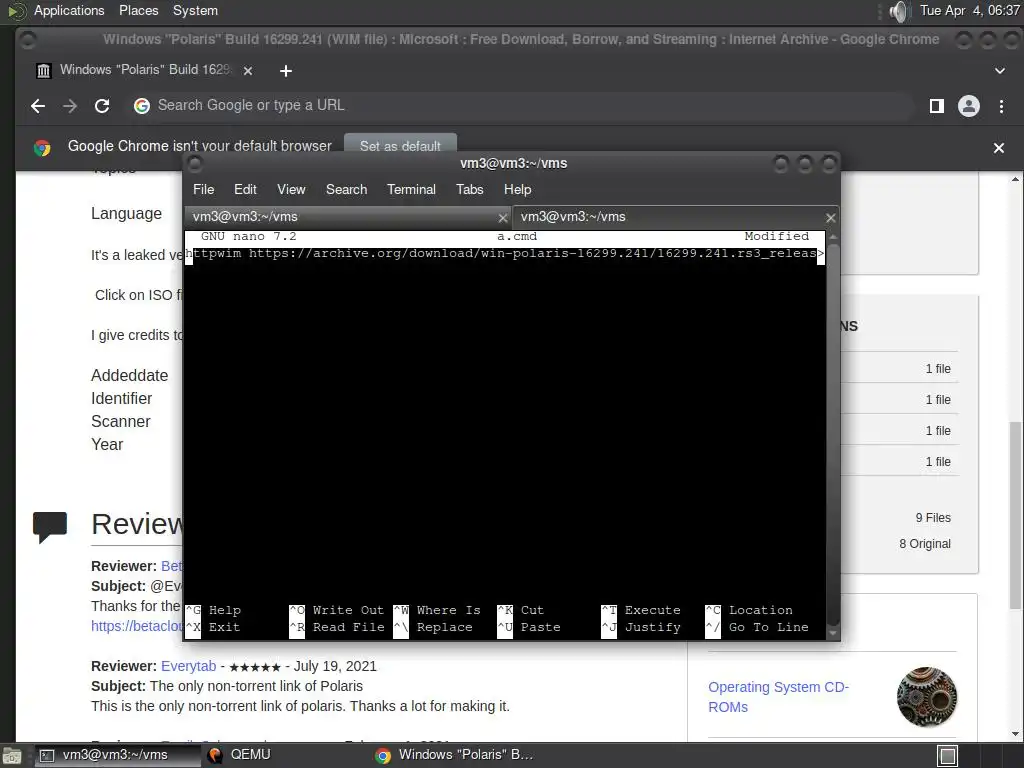The width and height of the screenshot is (1024, 768).
Task: Open Chrome three-dot menu
Action: pos(1001,106)
